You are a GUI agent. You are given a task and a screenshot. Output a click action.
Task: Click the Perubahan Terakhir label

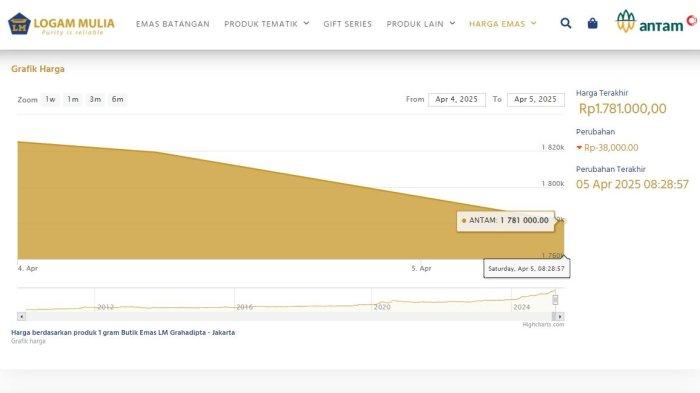point(611,169)
